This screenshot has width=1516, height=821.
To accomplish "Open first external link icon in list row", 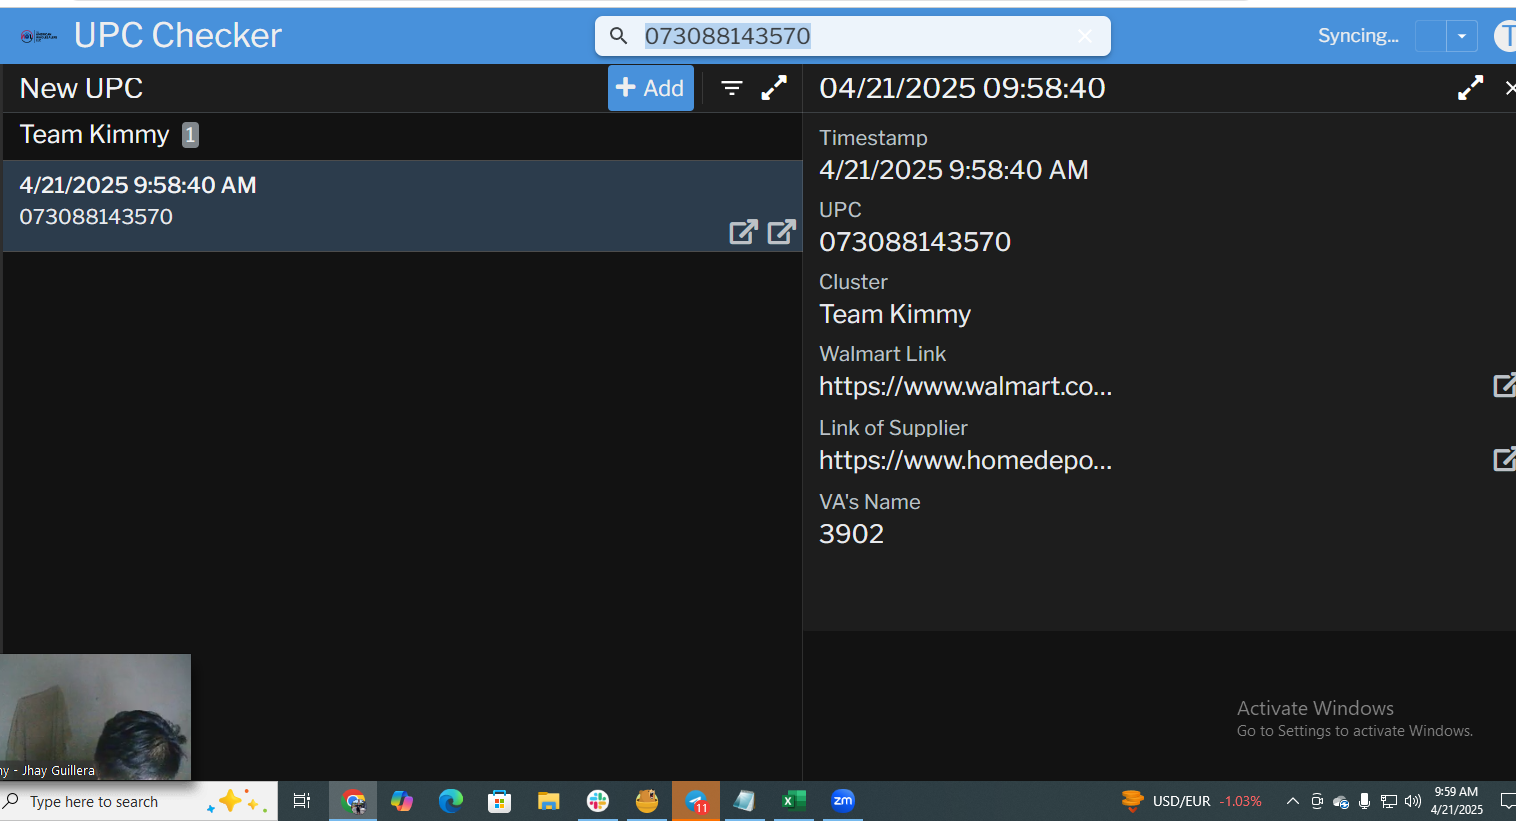I will click(x=743, y=232).
